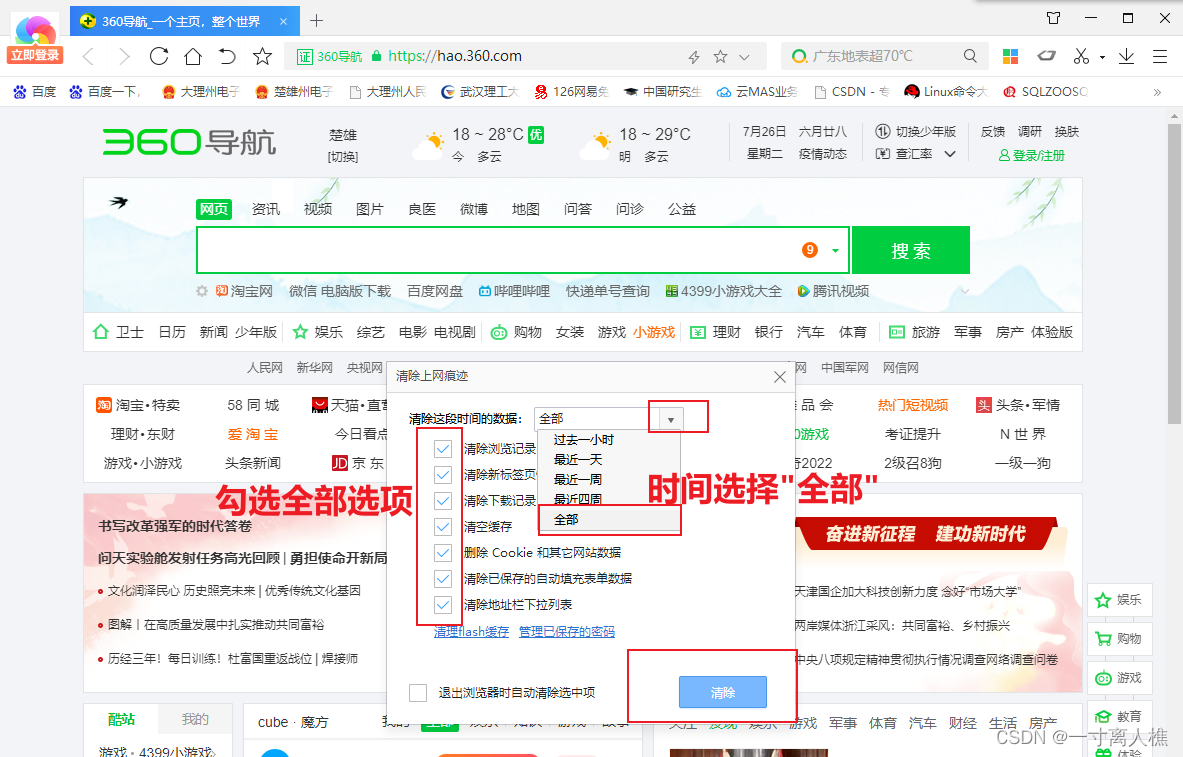Click the lightning speed mode icon

point(694,57)
